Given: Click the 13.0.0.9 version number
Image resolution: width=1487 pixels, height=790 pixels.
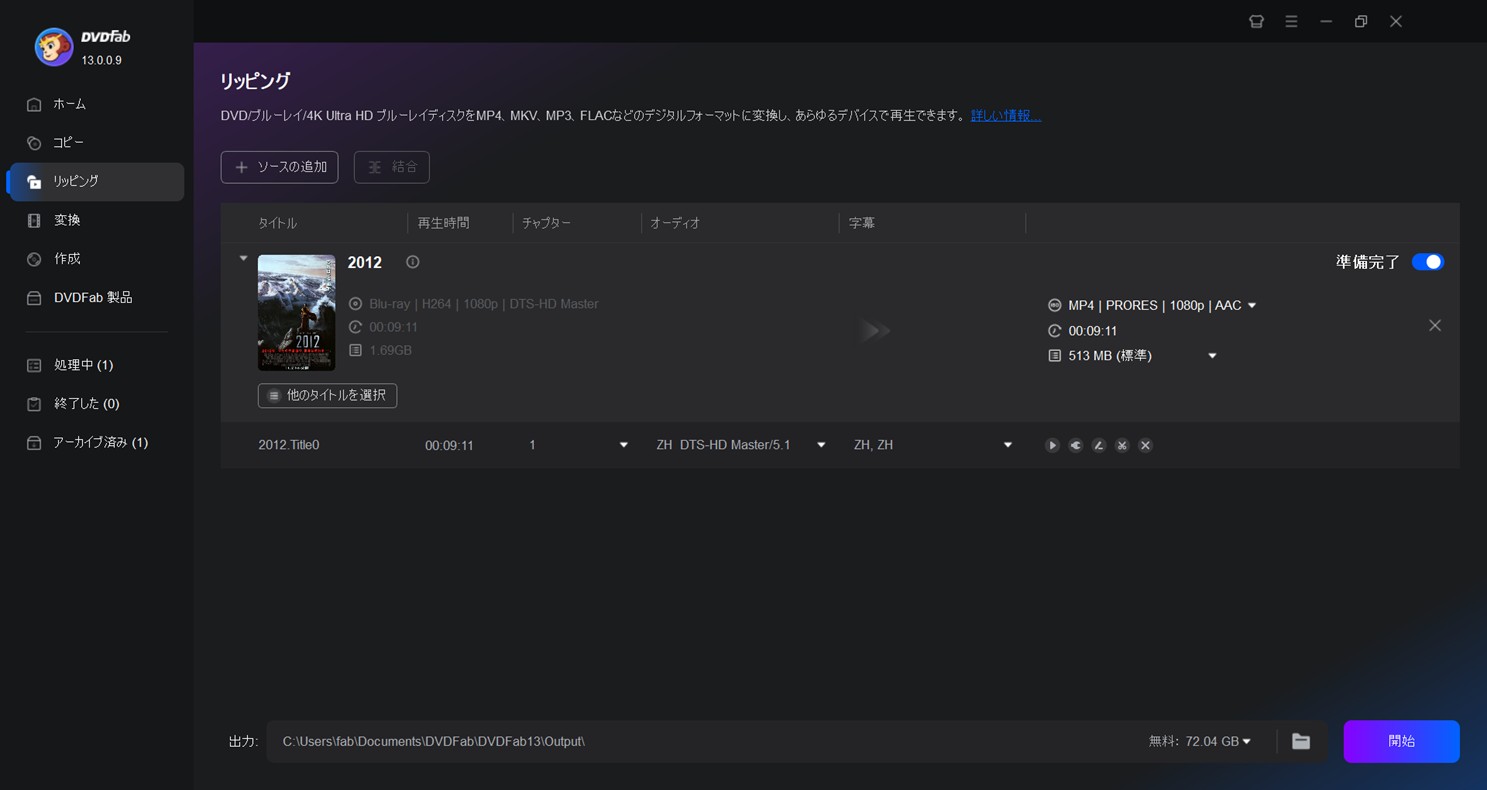Looking at the screenshot, I should 102,60.
